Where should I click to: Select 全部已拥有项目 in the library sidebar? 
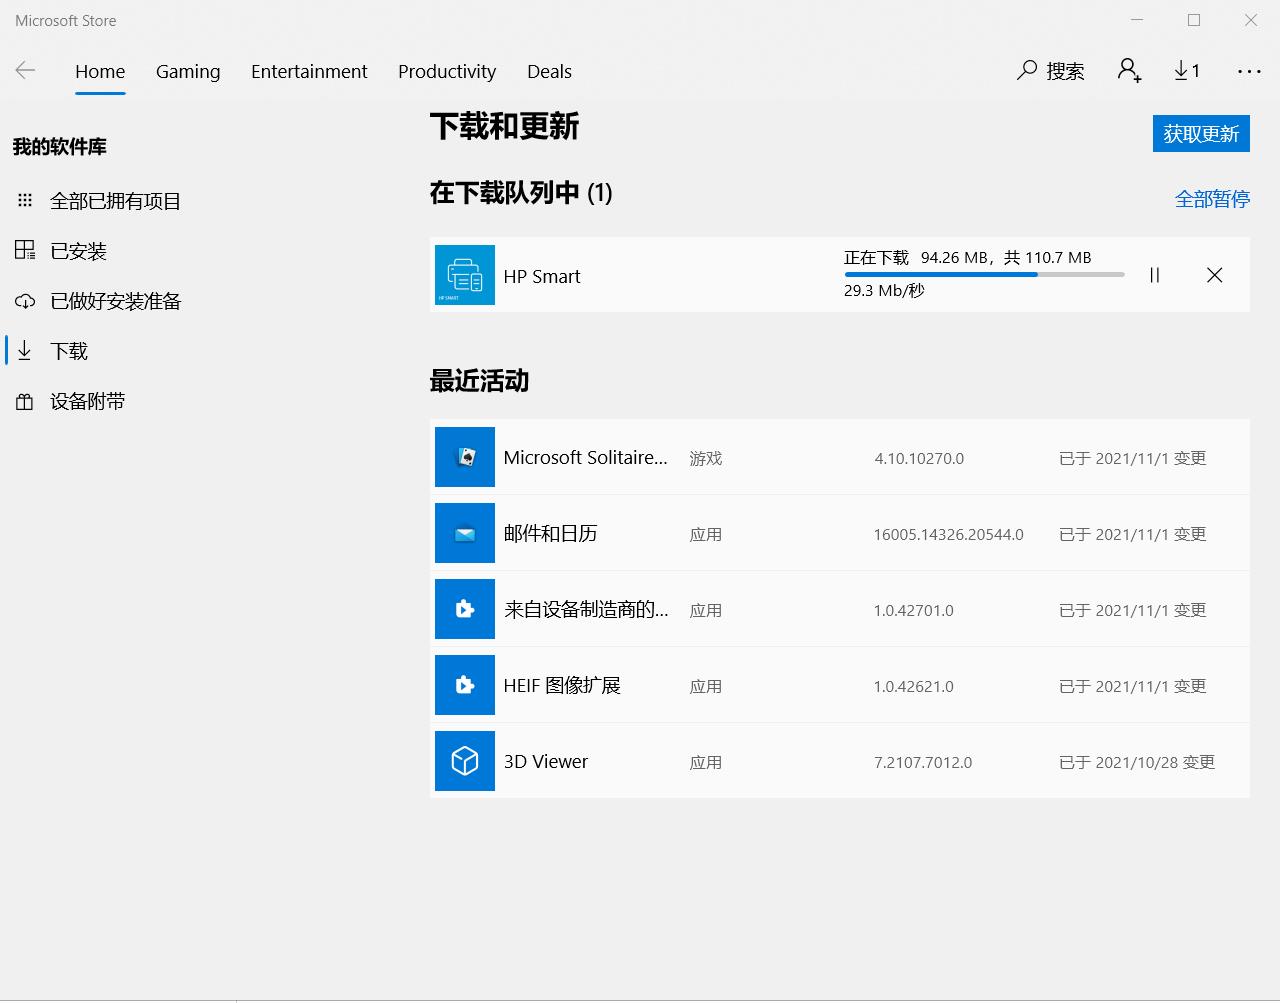(x=115, y=201)
